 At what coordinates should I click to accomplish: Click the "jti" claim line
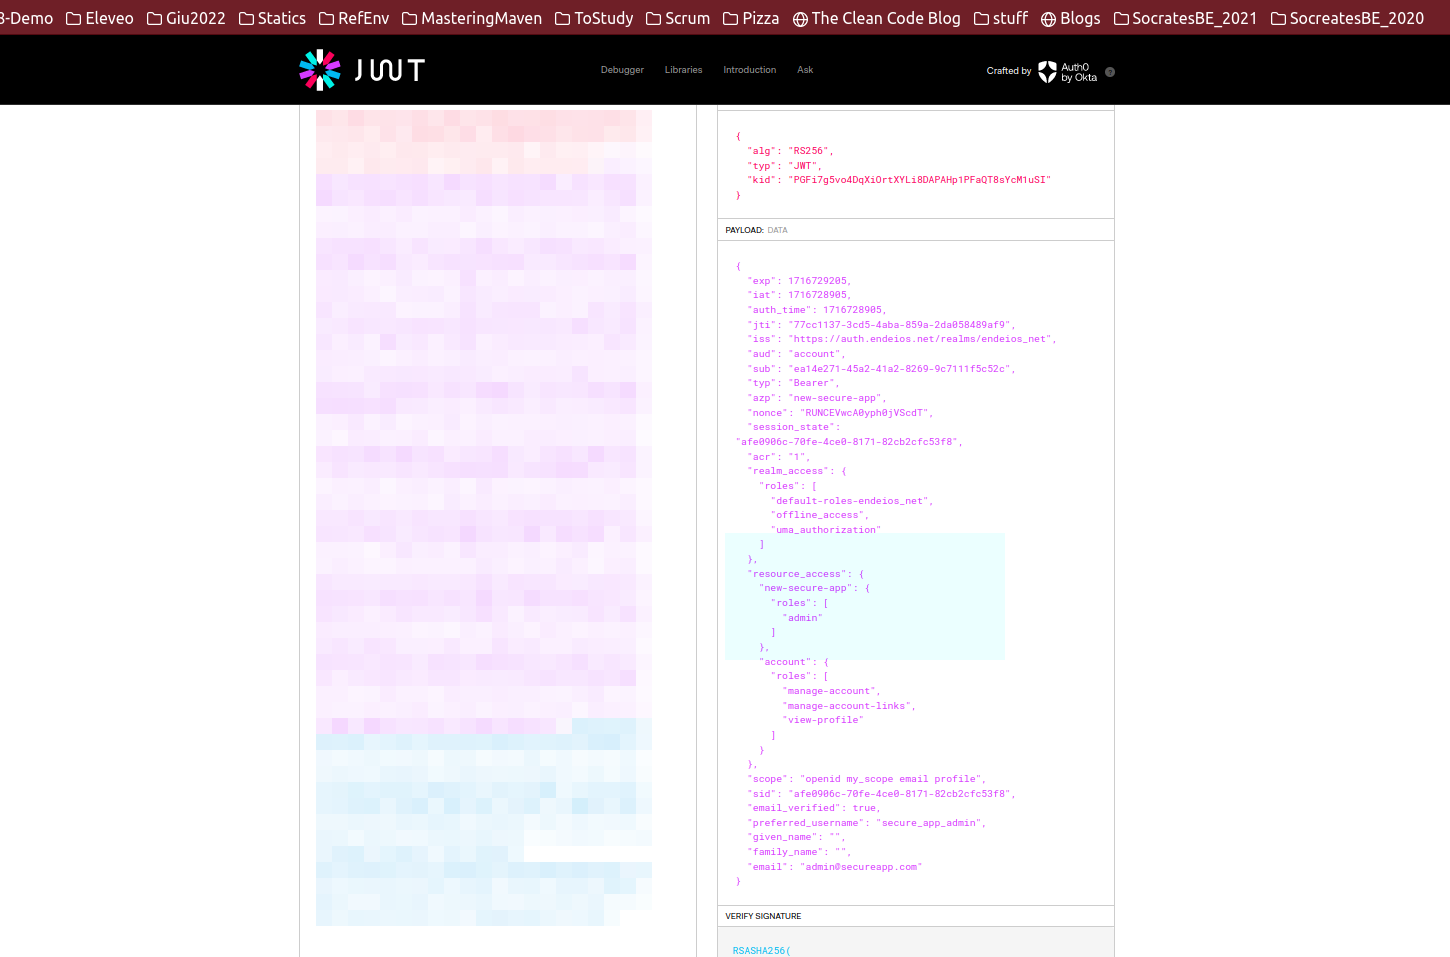click(x=881, y=325)
